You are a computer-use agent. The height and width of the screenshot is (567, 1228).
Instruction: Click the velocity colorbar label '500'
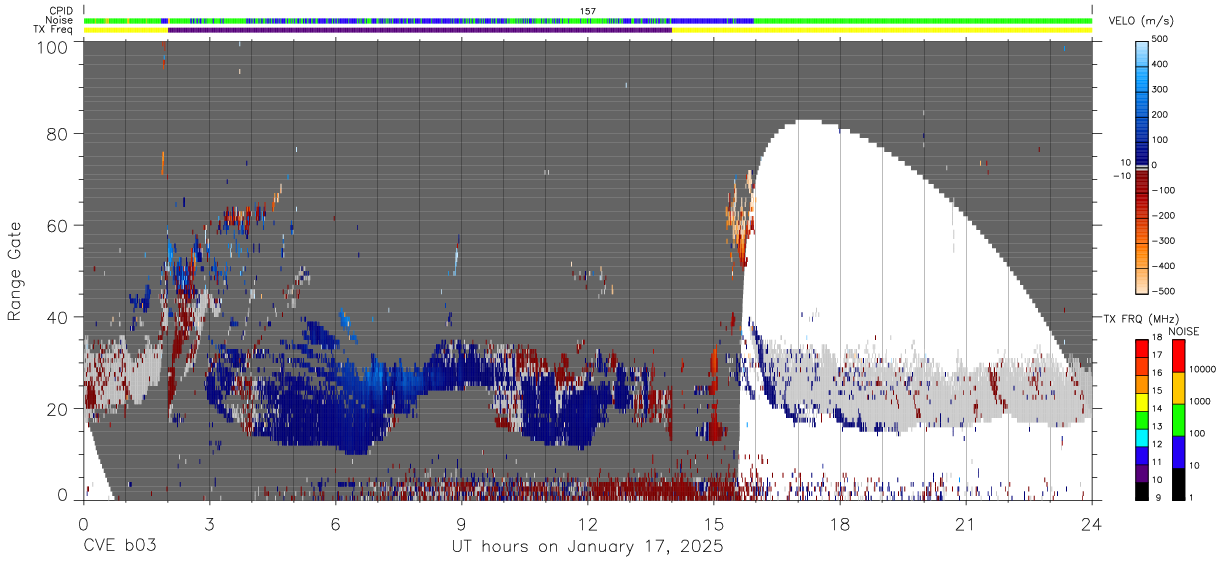(x=1161, y=39)
